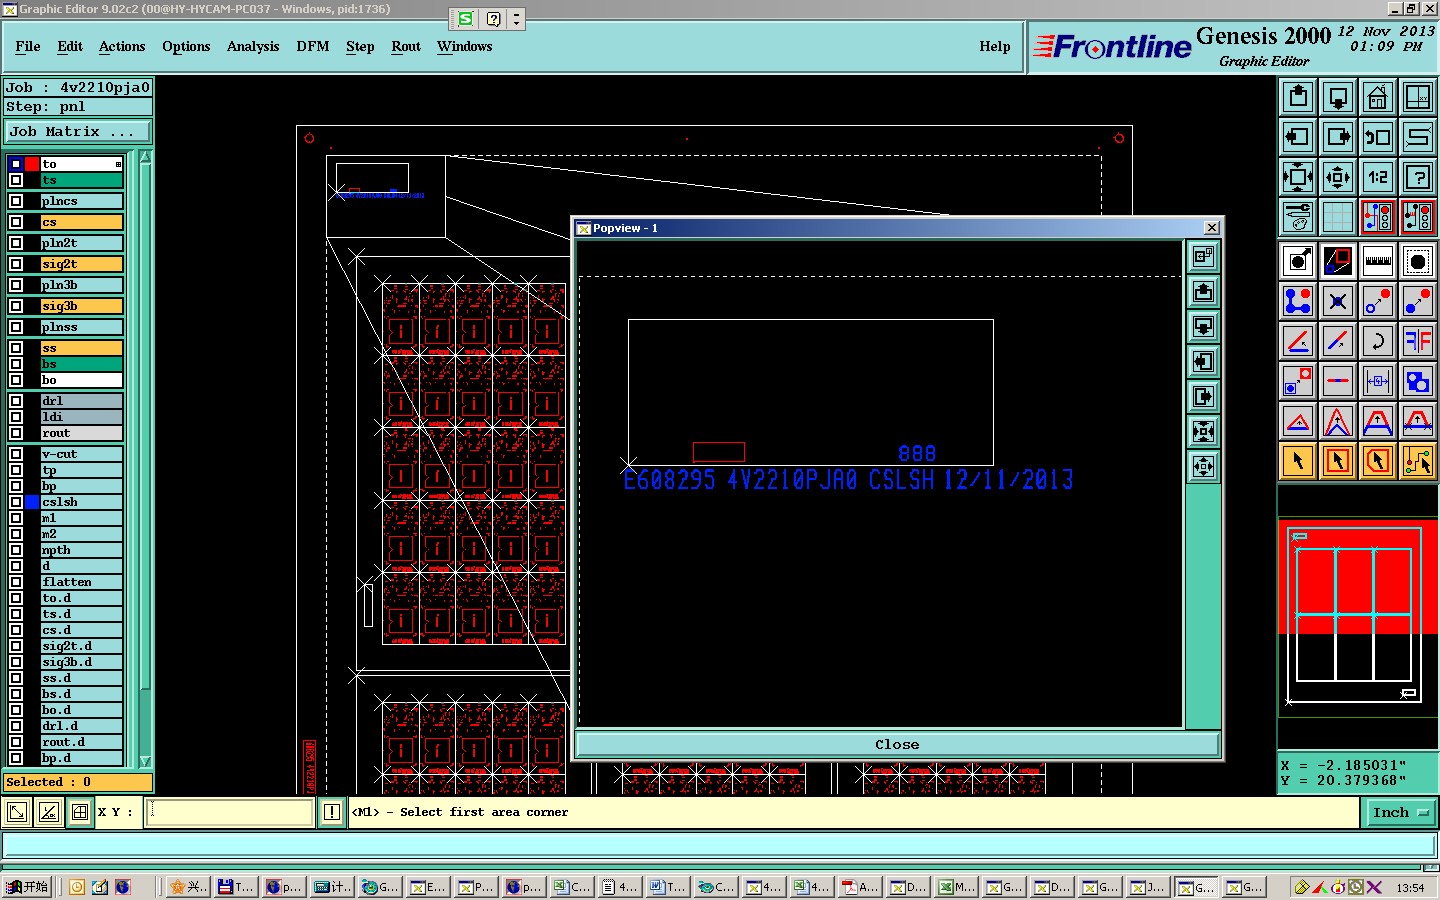Viewport: 1440px width, 900px height.
Task: Toggle the checkbox for layer pln3b
Action: coord(16,285)
